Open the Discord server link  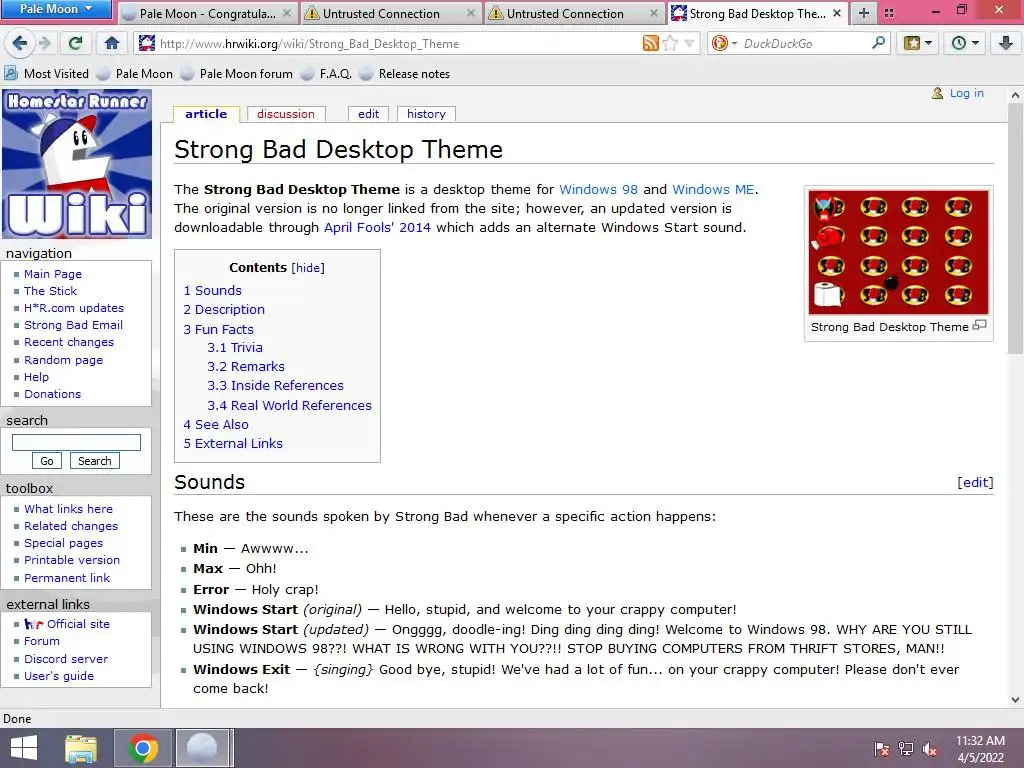click(66, 659)
